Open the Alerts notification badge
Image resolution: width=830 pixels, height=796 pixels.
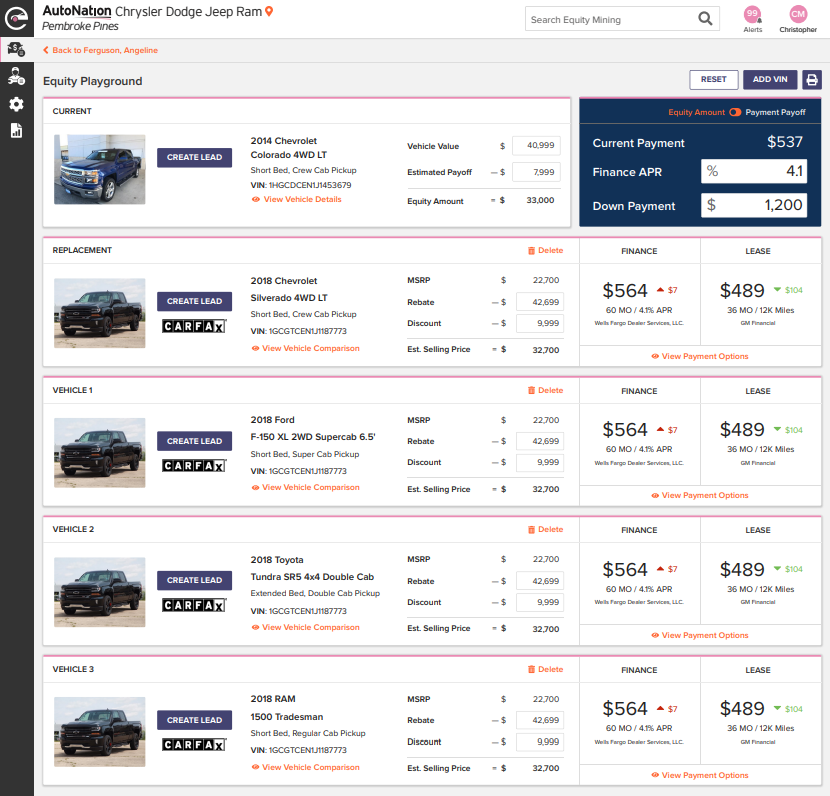[x=752, y=15]
